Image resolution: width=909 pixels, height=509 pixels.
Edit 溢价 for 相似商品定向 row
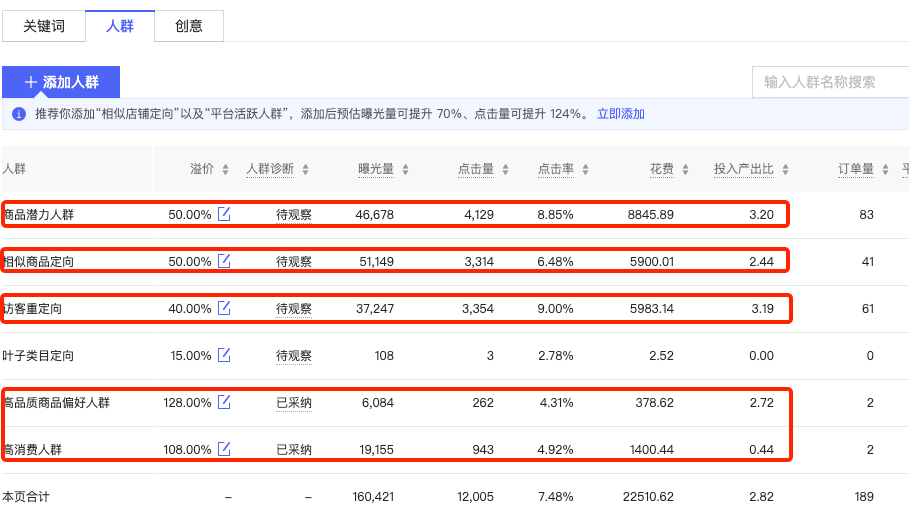[x=224, y=261]
